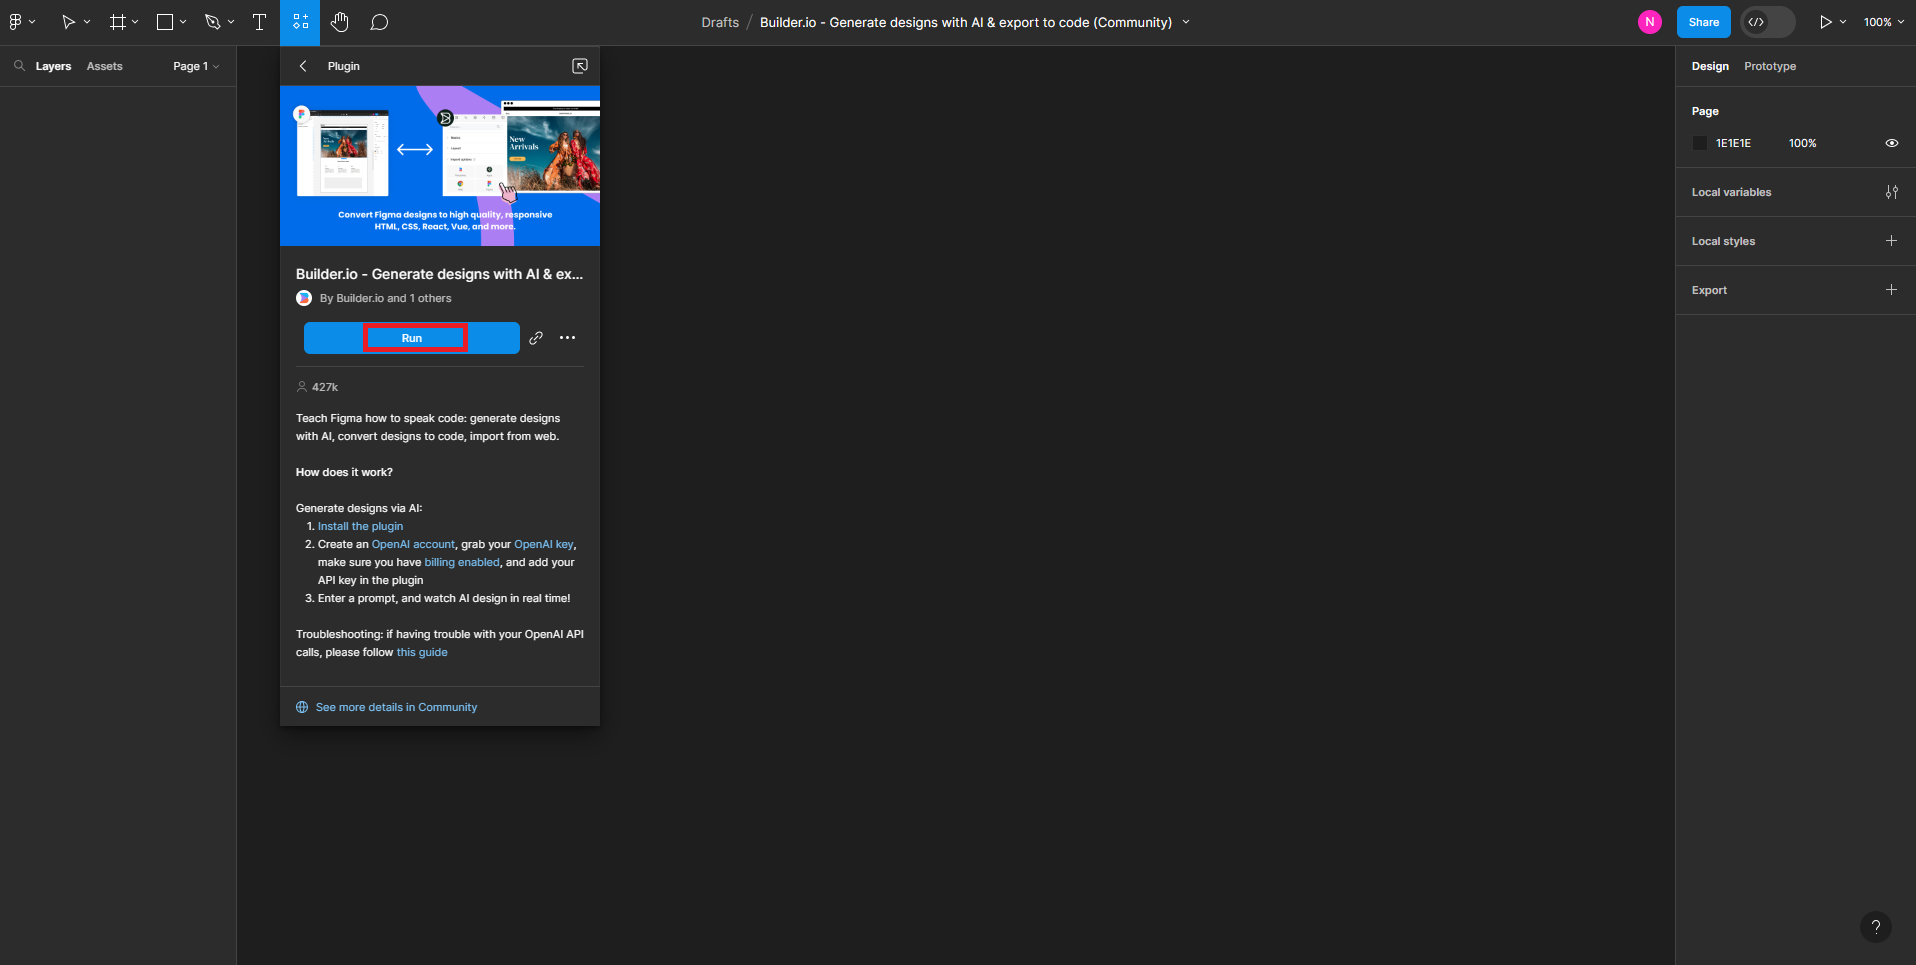Image resolution: width=1916 pixels, height=965 pixels.
Task: Open the Resources plugins tool
Action: 300,22
